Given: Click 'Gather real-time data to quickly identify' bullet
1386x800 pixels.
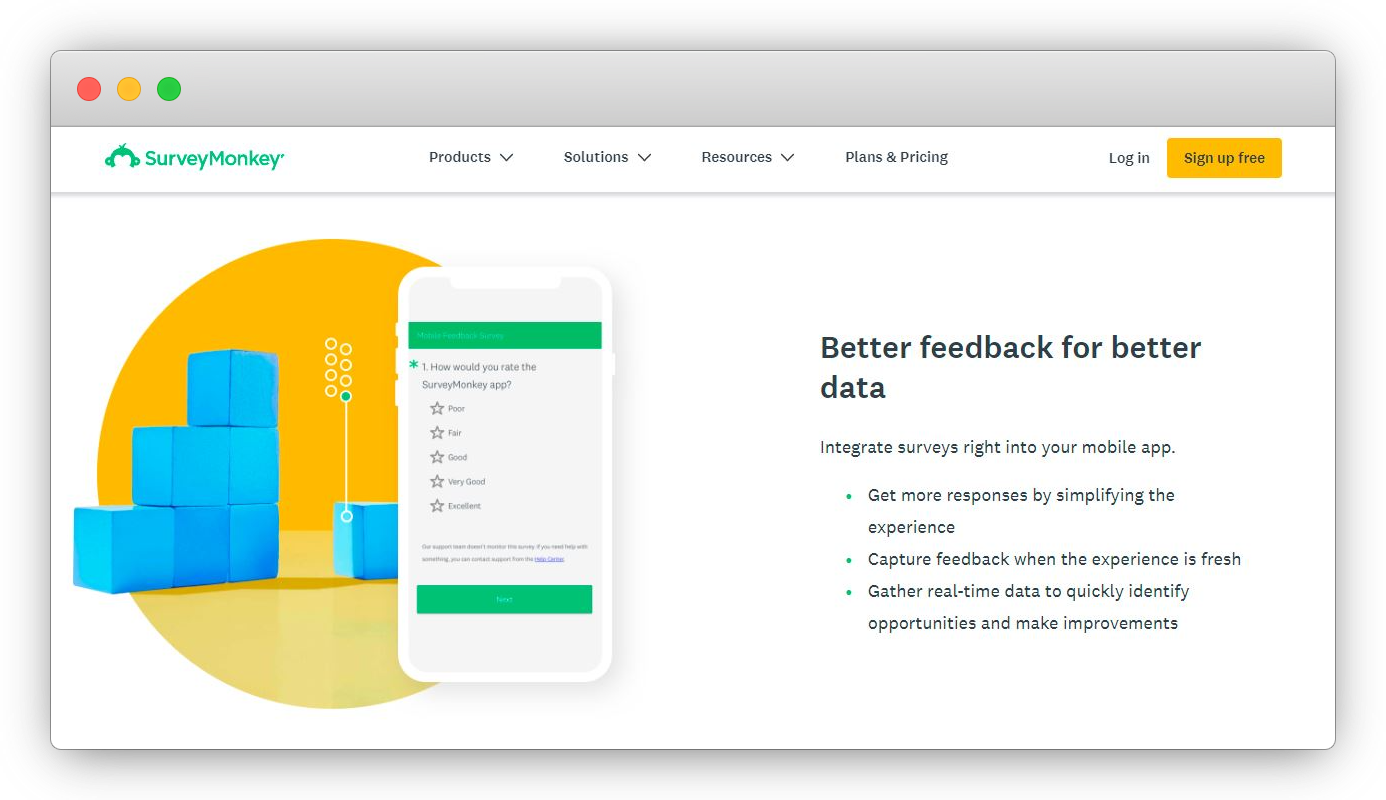Looking at the screenshot, I should 1028,607.
